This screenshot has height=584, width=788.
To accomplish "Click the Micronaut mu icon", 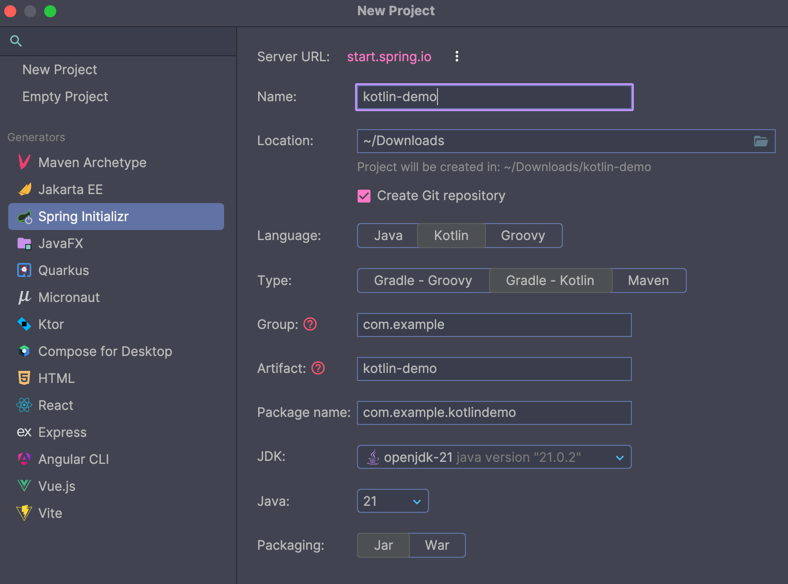I will [x=24, y=297].
